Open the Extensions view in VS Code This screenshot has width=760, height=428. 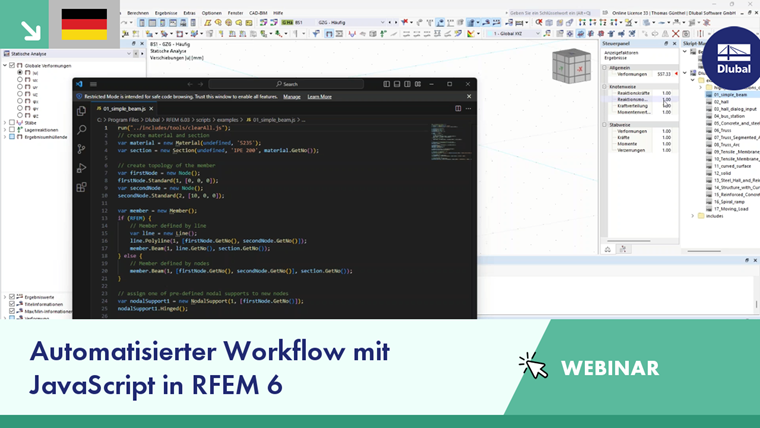coord(81,187)
